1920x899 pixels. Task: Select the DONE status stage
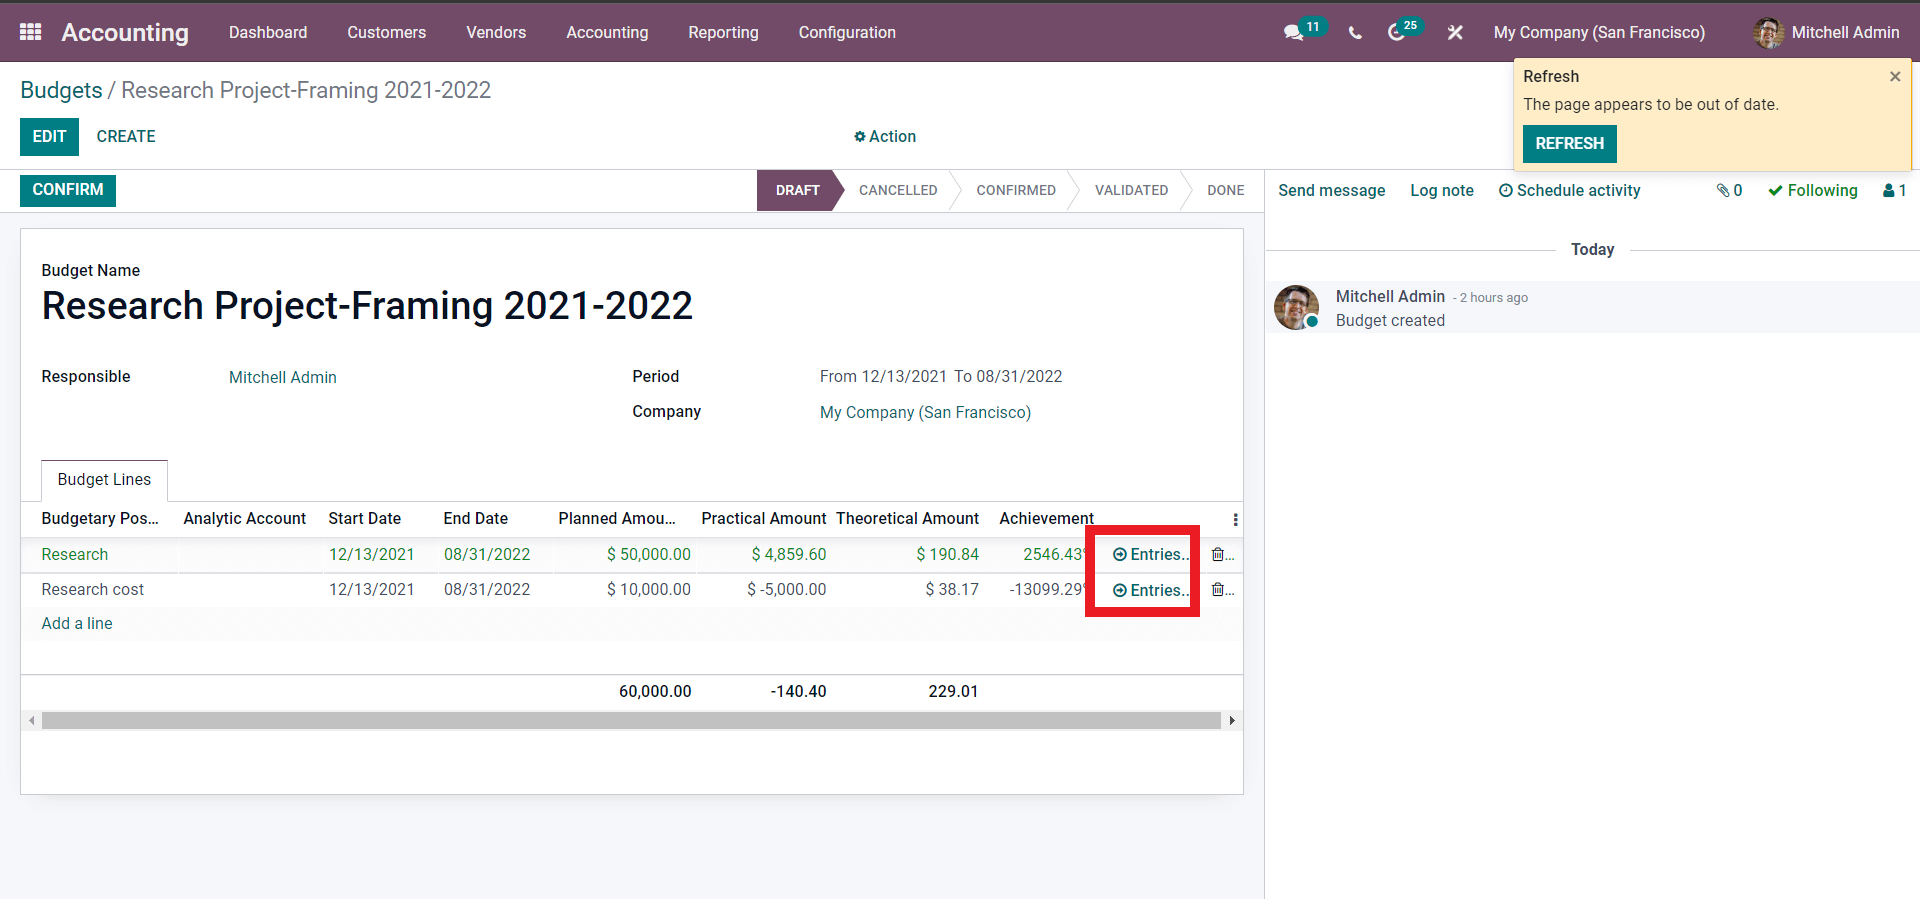(x=1225, y=190)
